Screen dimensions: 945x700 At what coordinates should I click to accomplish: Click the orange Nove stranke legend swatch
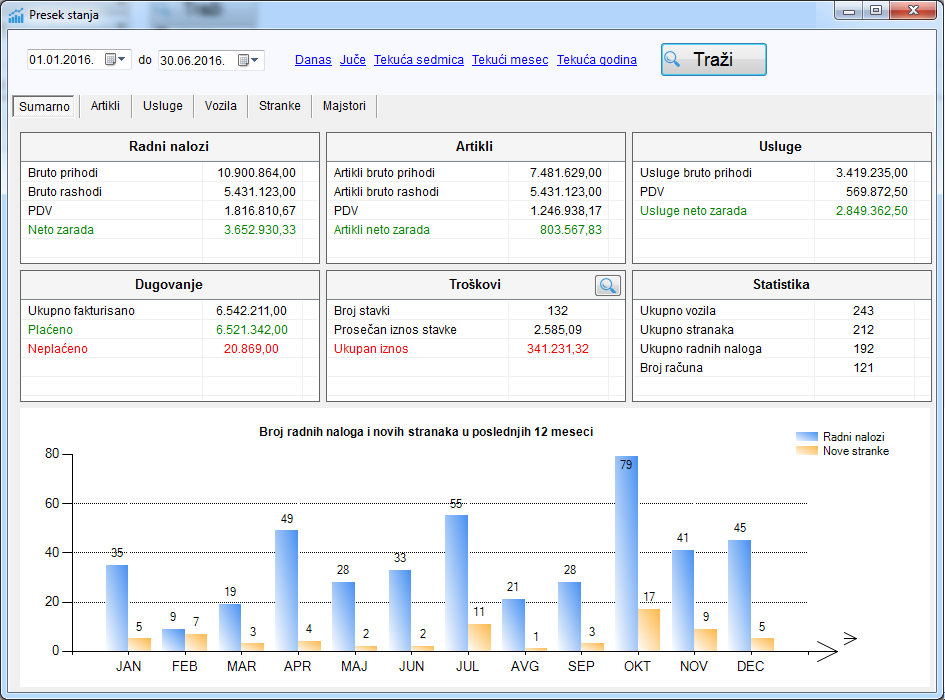pyautogui.click(x=806, y=450)
